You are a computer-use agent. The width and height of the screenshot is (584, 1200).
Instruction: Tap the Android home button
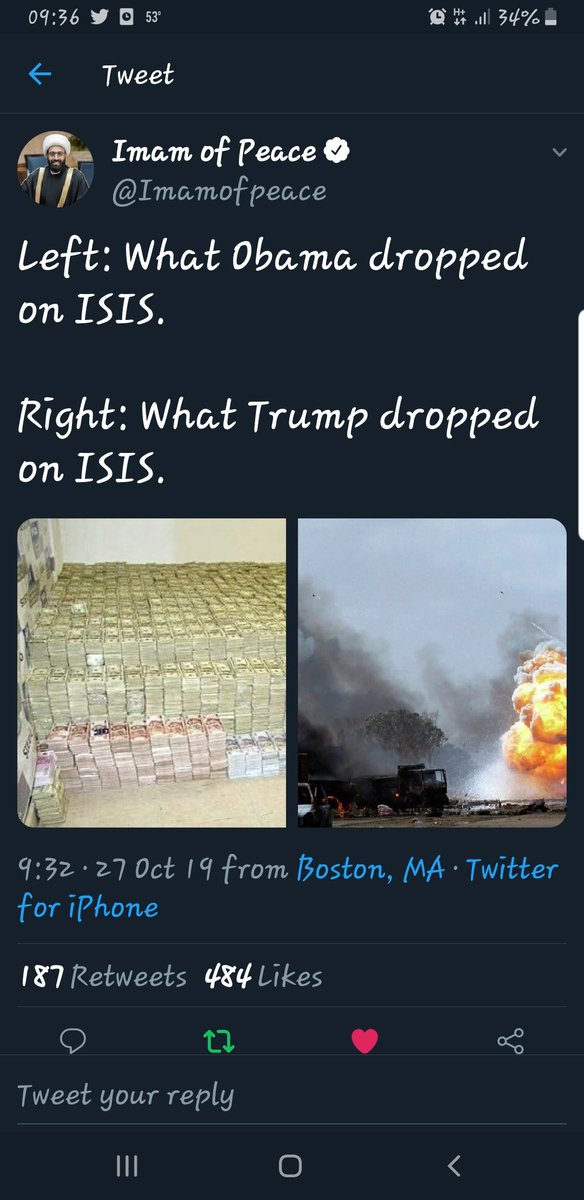pos(291,1165)
